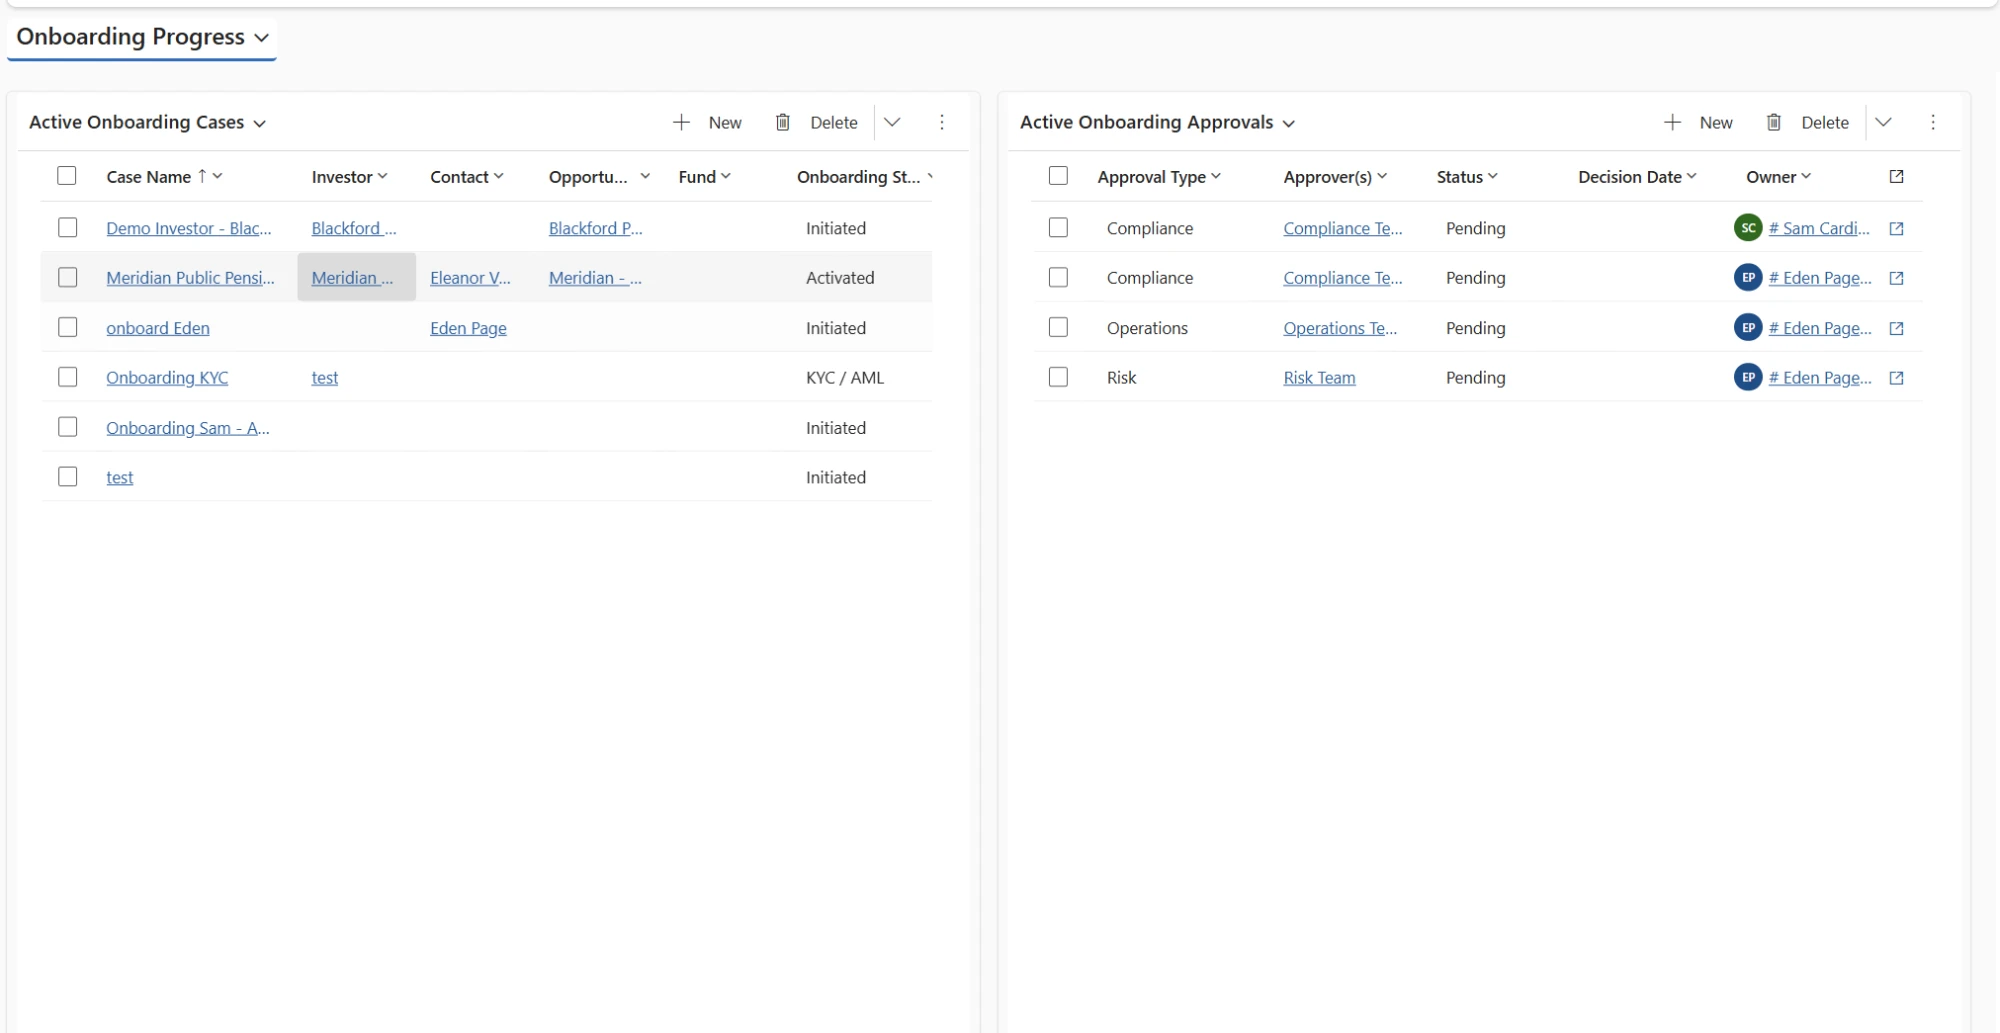Check the Onboarding KYC case row

tap(67, 377)
